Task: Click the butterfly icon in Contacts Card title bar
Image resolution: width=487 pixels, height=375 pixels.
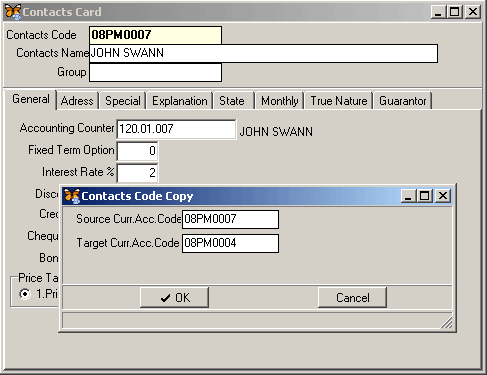Action: tap(13, 12)
